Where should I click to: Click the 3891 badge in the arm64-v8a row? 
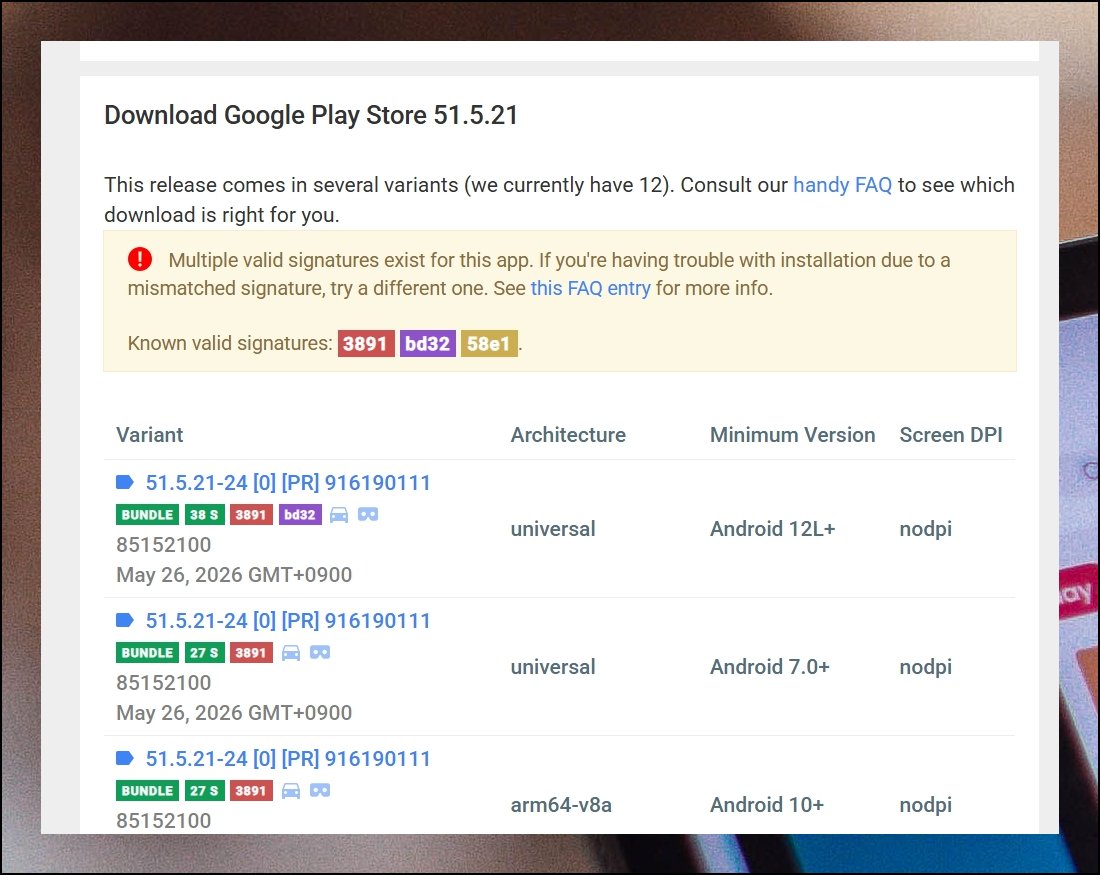[251, 791]
